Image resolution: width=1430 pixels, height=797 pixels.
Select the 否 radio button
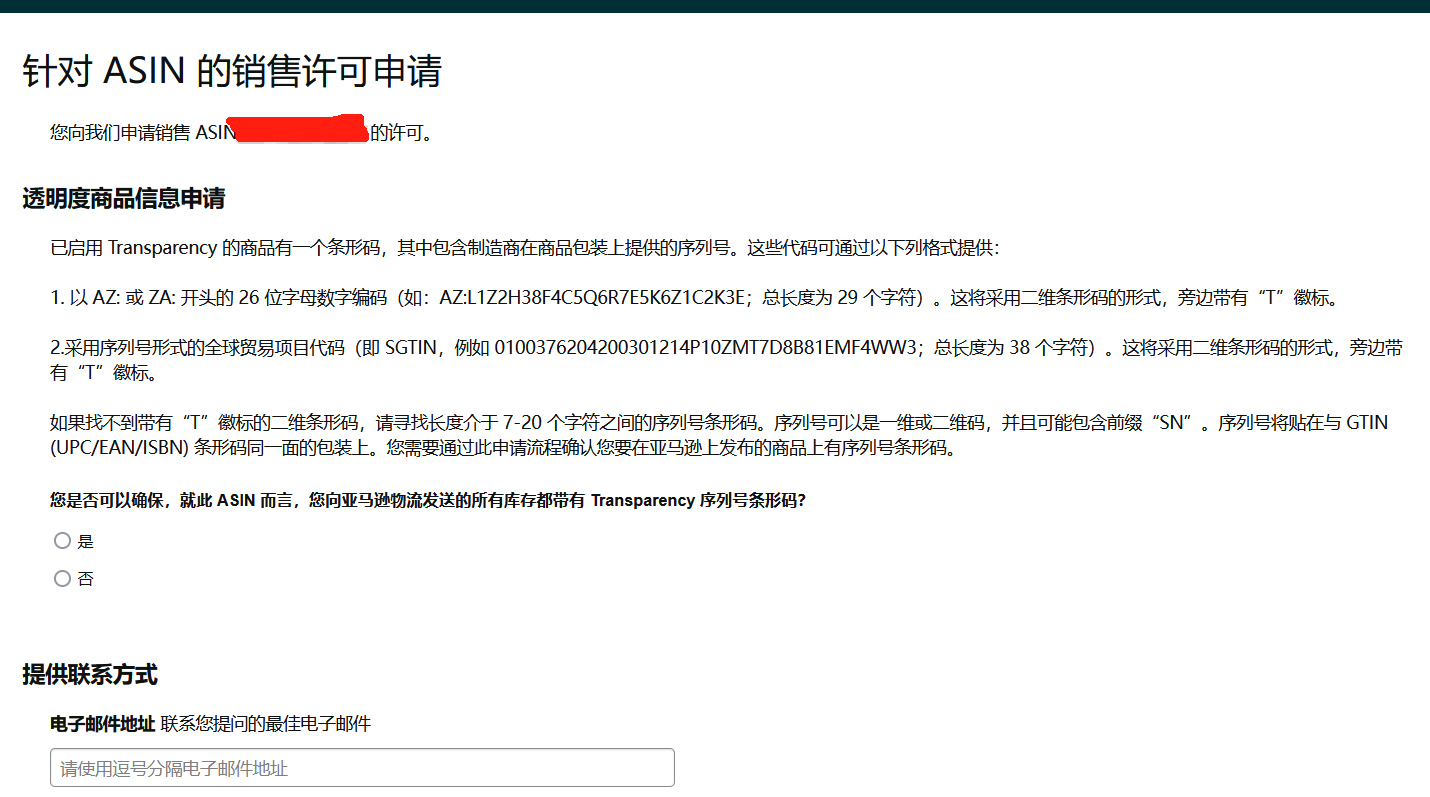click(x=63, y=578)
